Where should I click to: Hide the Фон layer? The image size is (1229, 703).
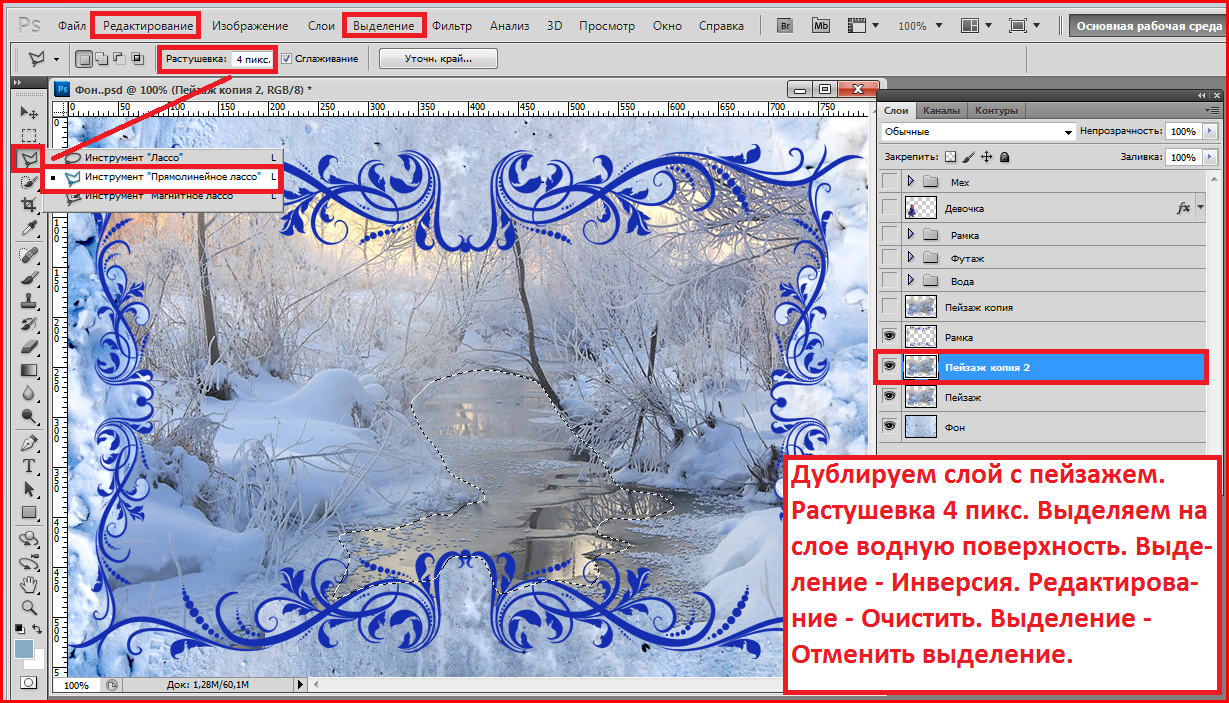pos(890,427)
